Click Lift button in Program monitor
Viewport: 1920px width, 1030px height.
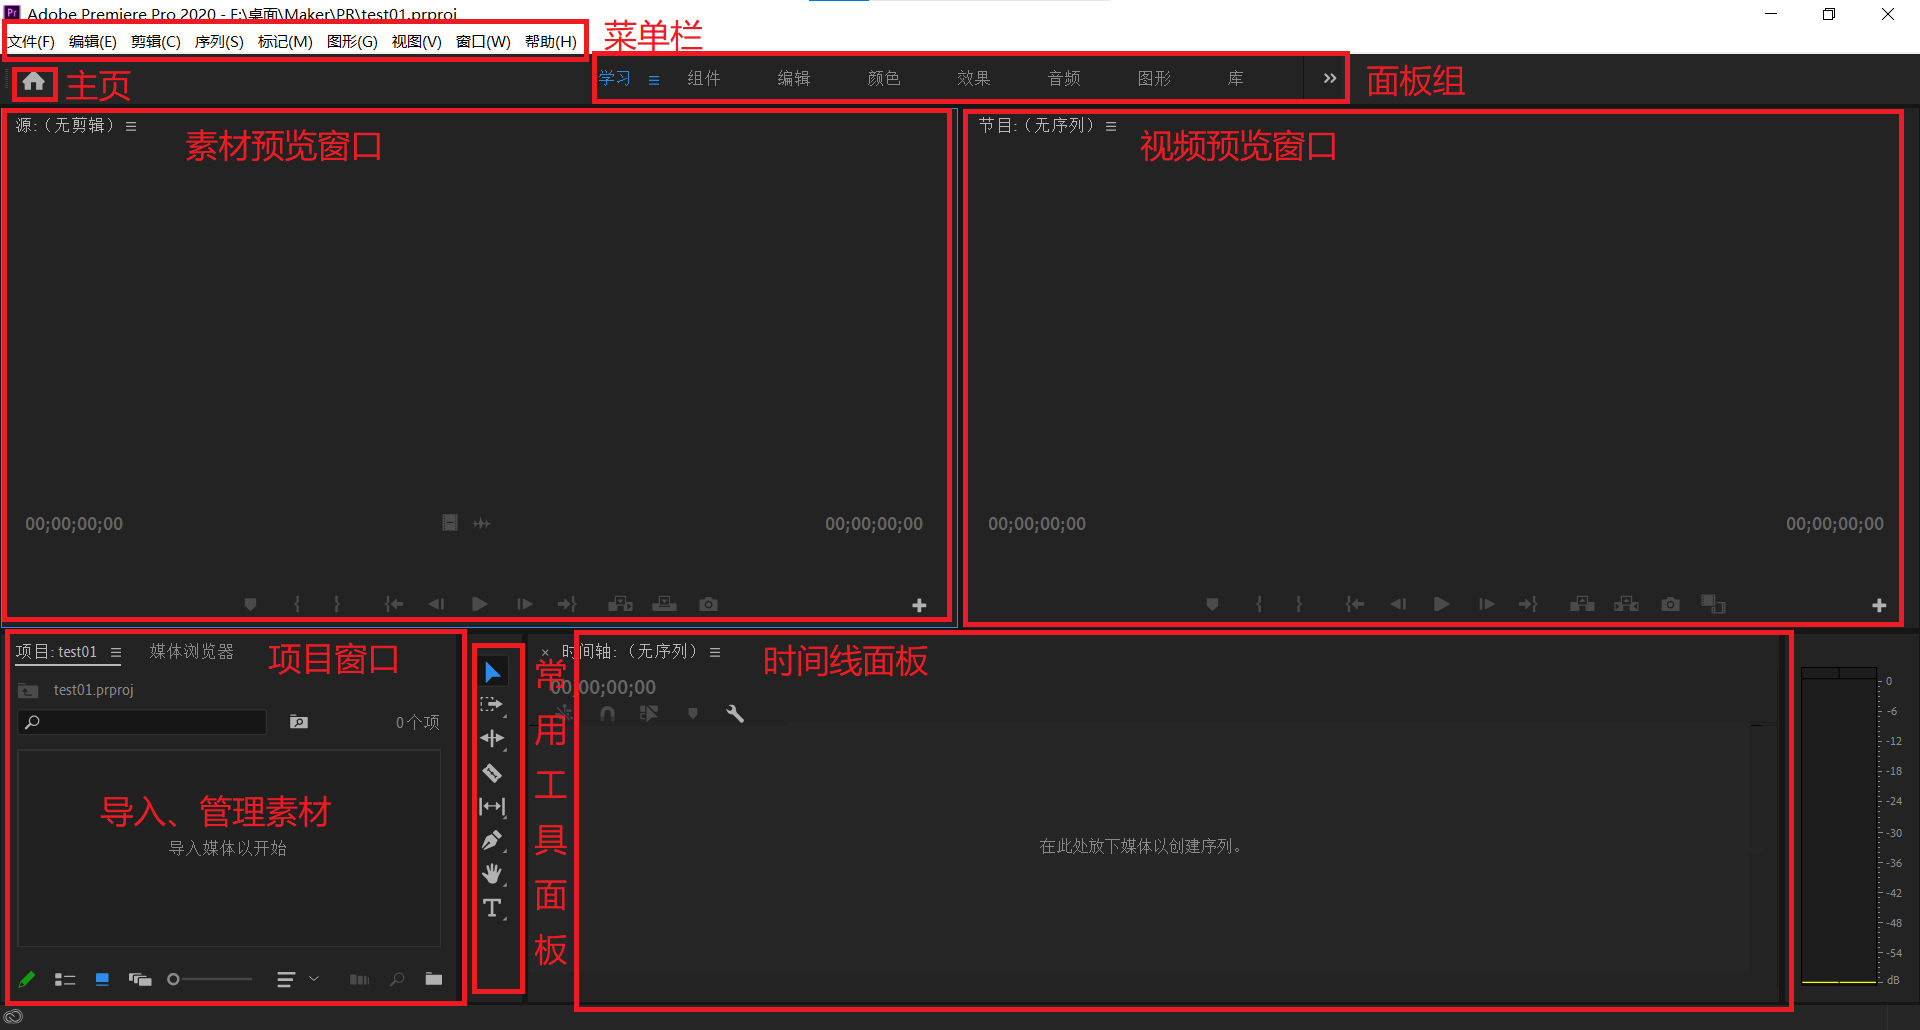coord(1582,604)
